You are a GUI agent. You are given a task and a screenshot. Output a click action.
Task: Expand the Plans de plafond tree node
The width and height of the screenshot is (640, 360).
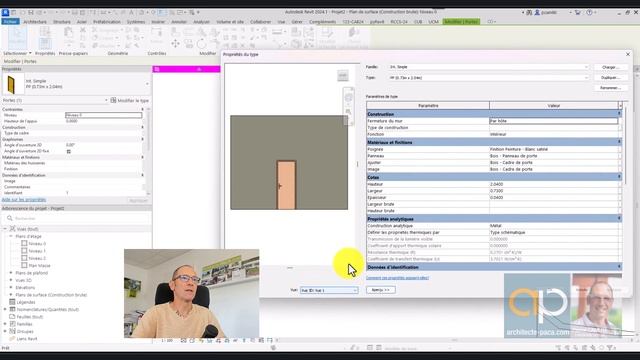coord(11,273)
